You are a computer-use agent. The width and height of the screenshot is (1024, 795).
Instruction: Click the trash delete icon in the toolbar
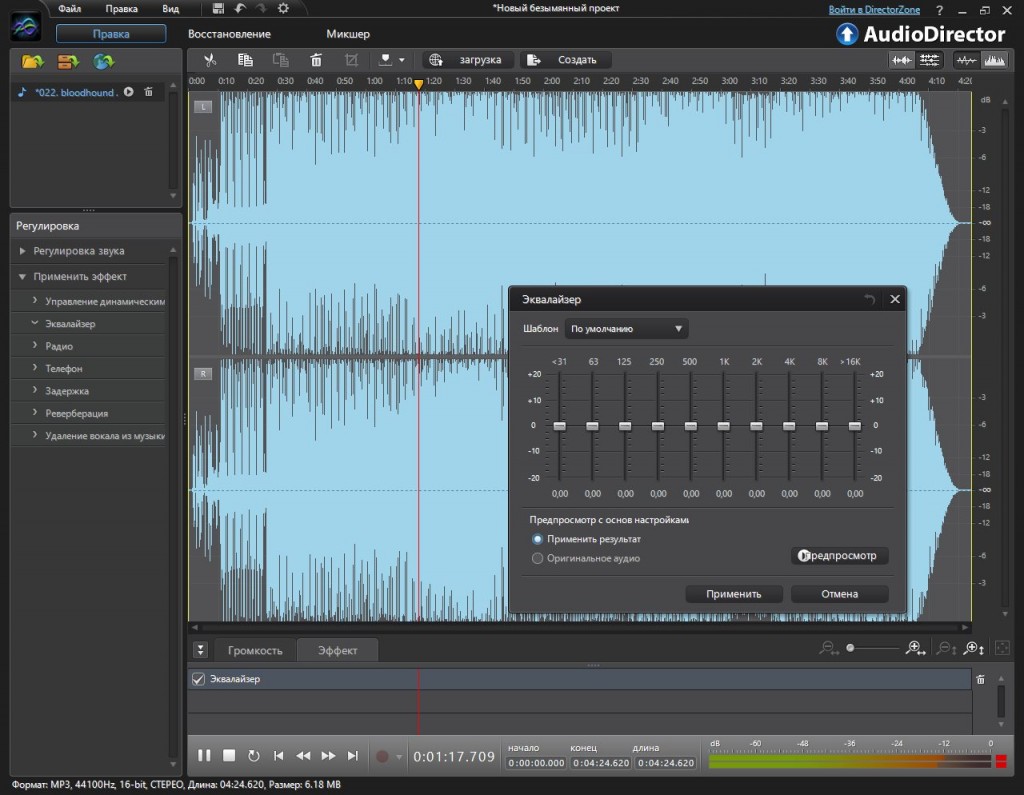coord(316,60)
